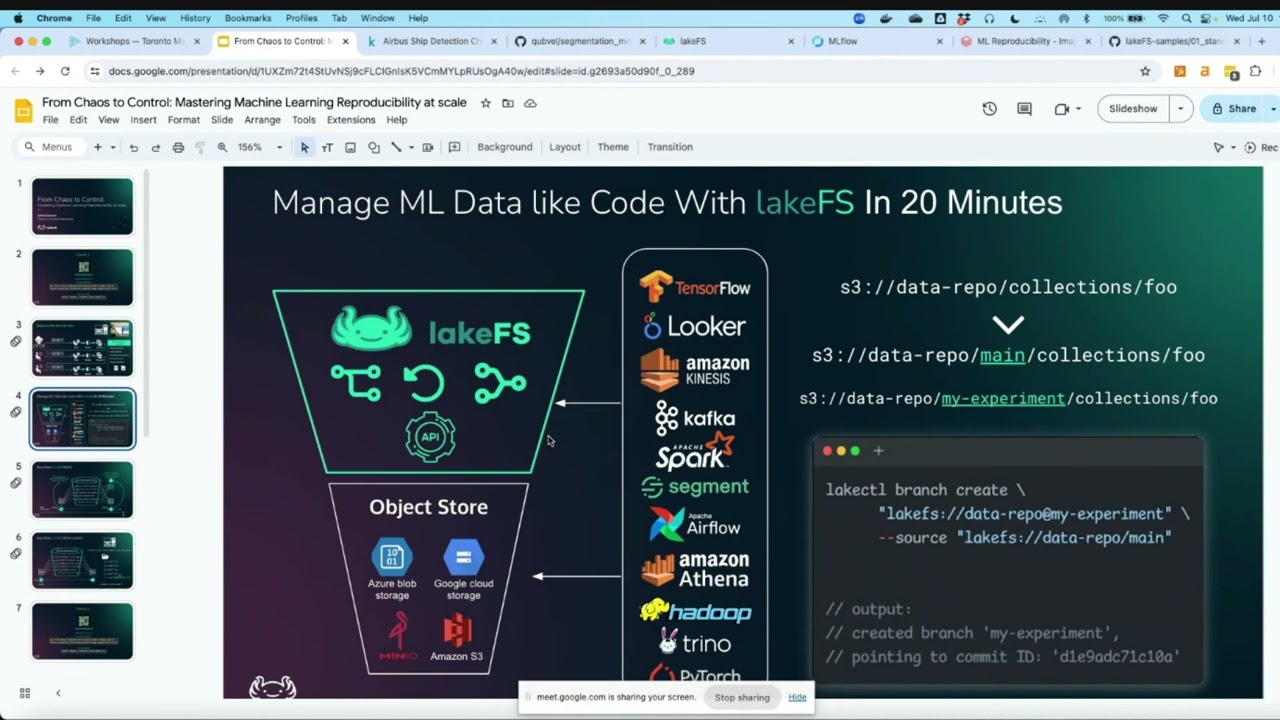The height and width of the screenshot is (720, 1280).
Task: Click Stop sharing in the Meet bar
Action: pyautogui.click(x=742, y=697)
